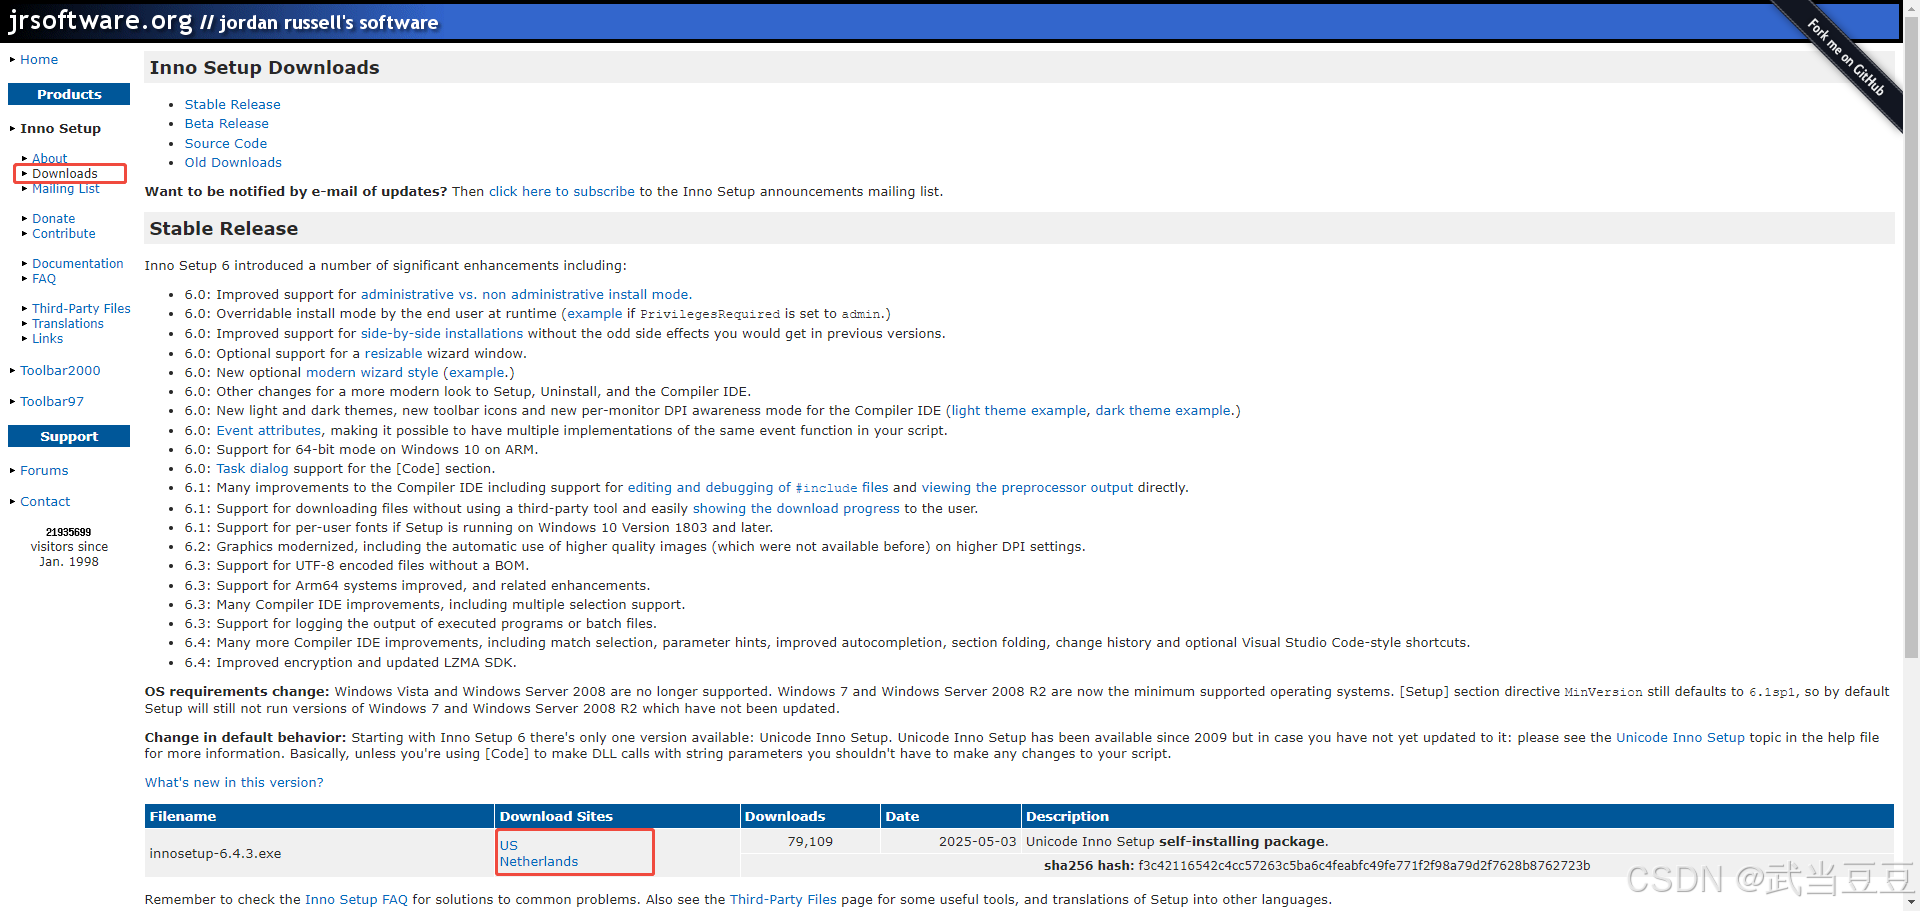The image size is (1920, 911).
Task: Open the Contact page link
Action: point(45,502)
